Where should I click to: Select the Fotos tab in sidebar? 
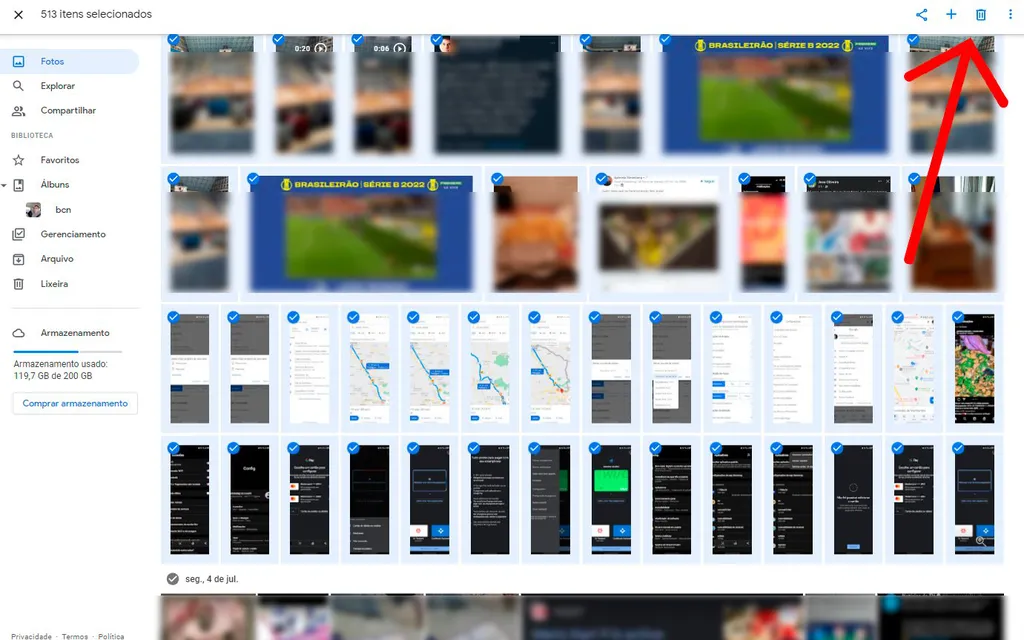[x=52, y=62]
